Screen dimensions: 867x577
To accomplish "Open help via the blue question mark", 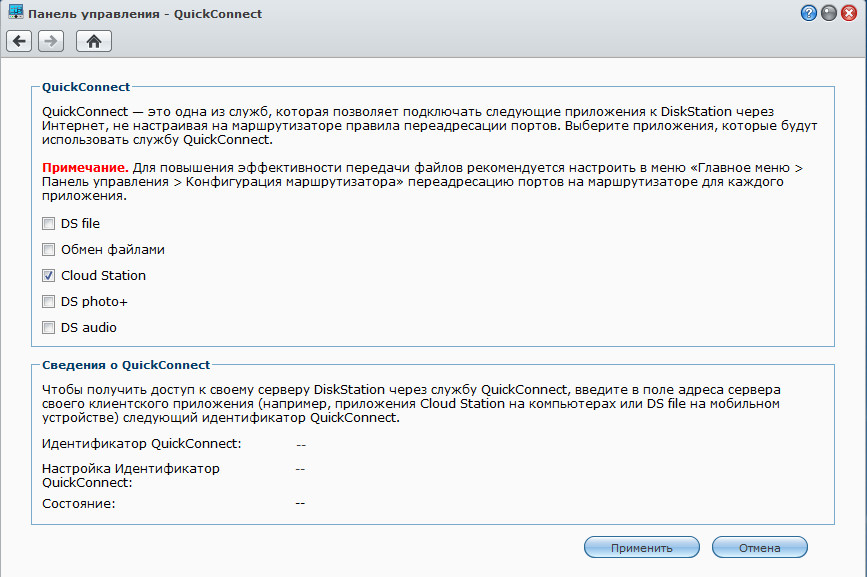I will [808, 12].
